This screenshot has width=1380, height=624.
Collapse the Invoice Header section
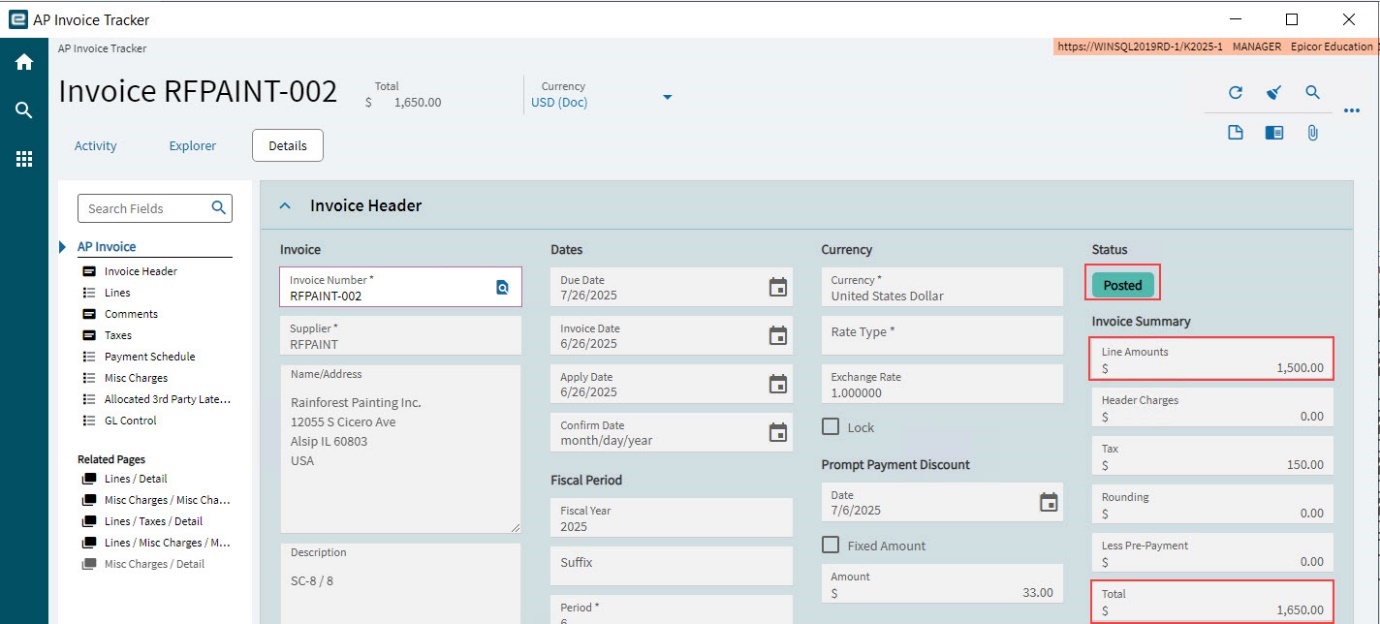click(285, 206)
